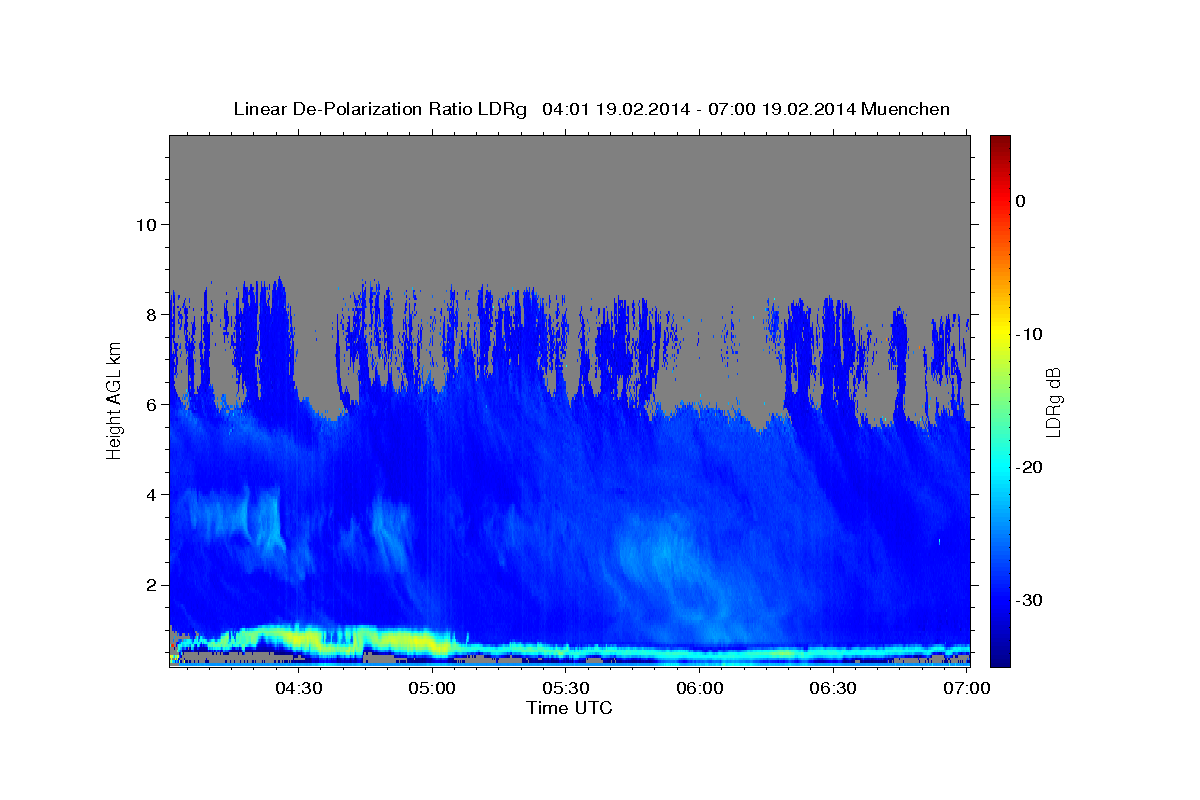Click the colorbar value 0
The height and width of the screenshot is (800, 1200).
pos(1020,201)
